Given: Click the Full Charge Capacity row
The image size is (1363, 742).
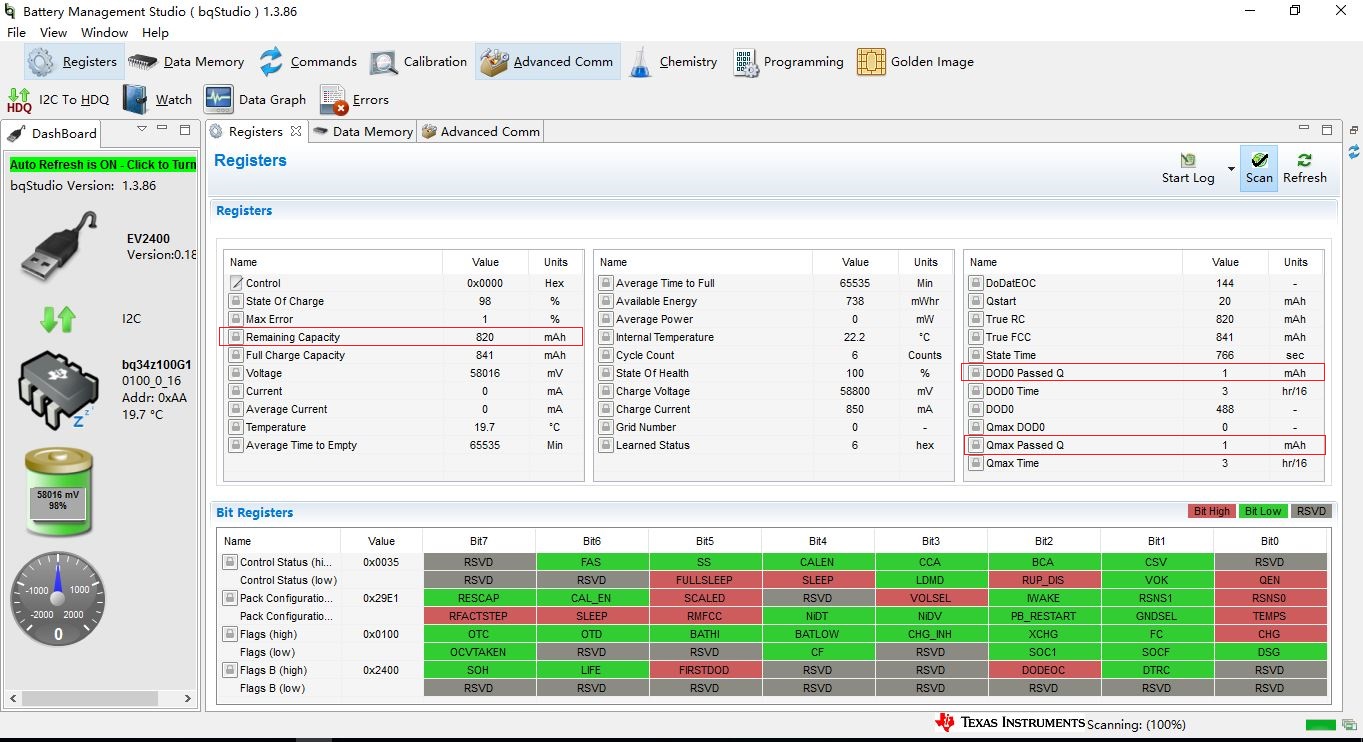Looking at the screenshot, I should point(404,355).
